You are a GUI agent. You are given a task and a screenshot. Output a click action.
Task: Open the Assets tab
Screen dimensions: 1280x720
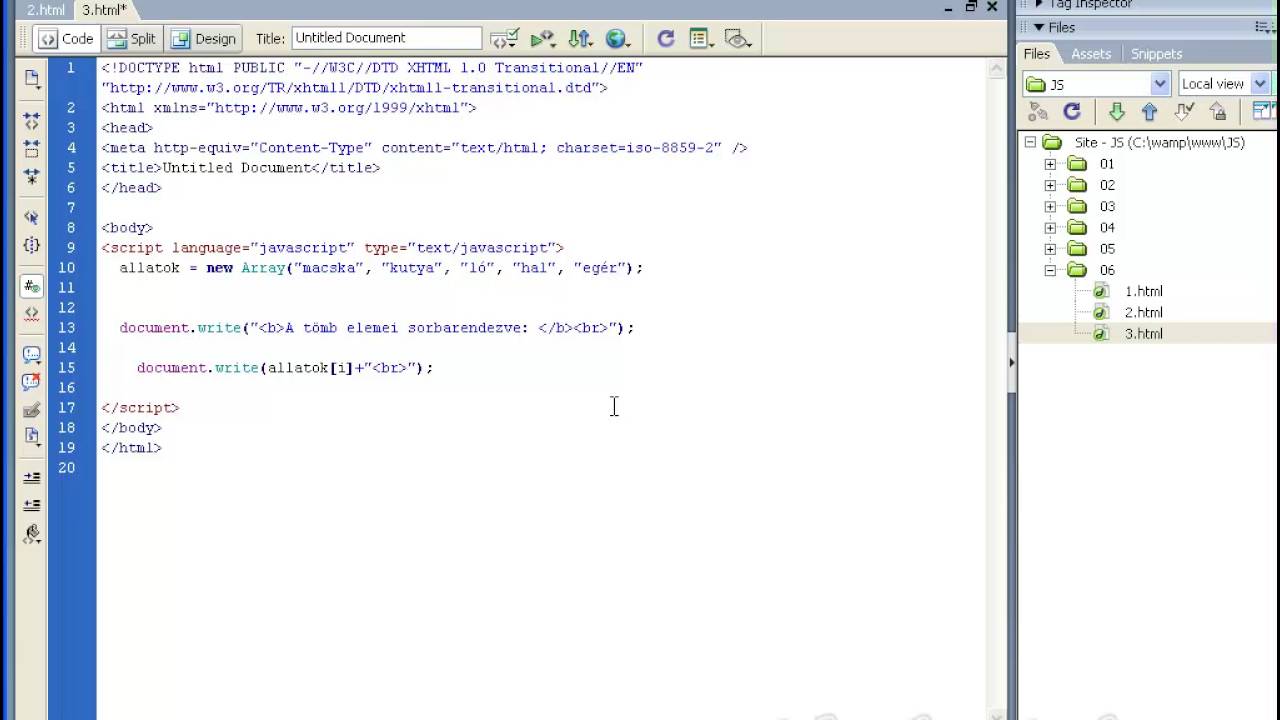(1091, 54)
